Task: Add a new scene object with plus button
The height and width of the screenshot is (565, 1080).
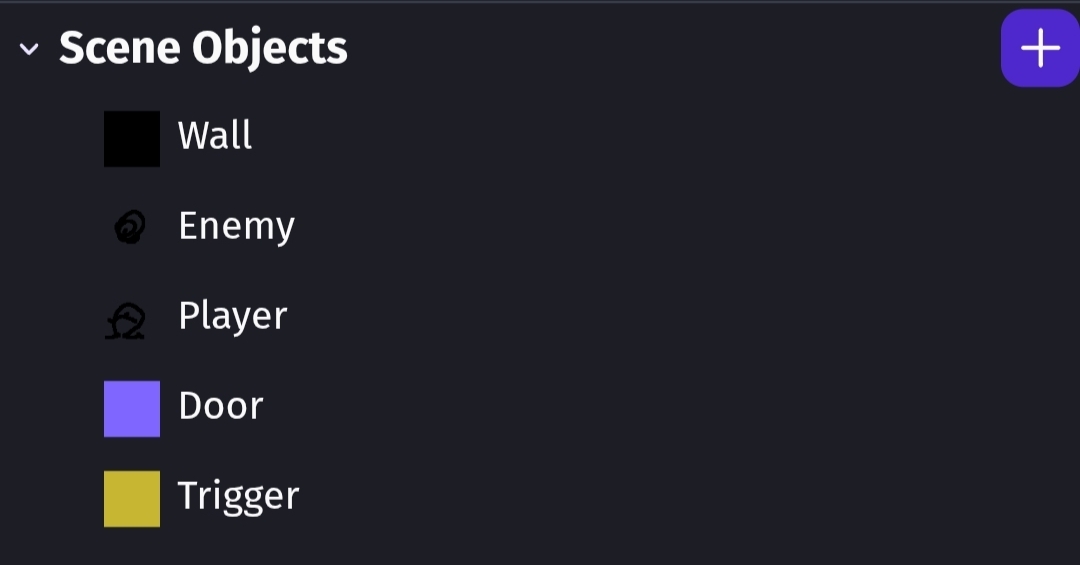Action: pos(1040,48)
